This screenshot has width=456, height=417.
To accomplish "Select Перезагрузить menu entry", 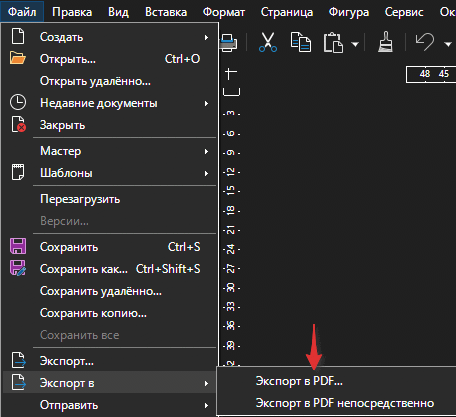I will click(x=109, y=199).
